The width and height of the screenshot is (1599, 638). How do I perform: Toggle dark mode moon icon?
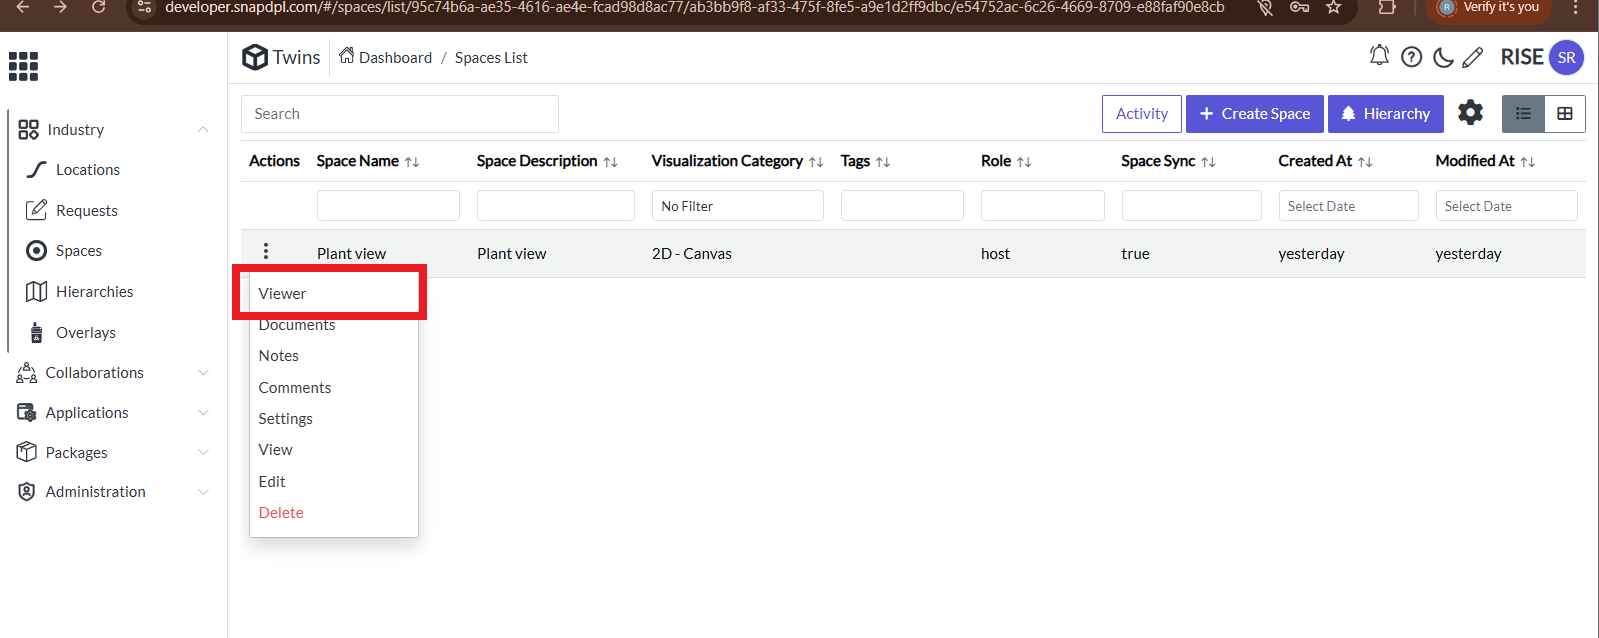pos(1443,57)
